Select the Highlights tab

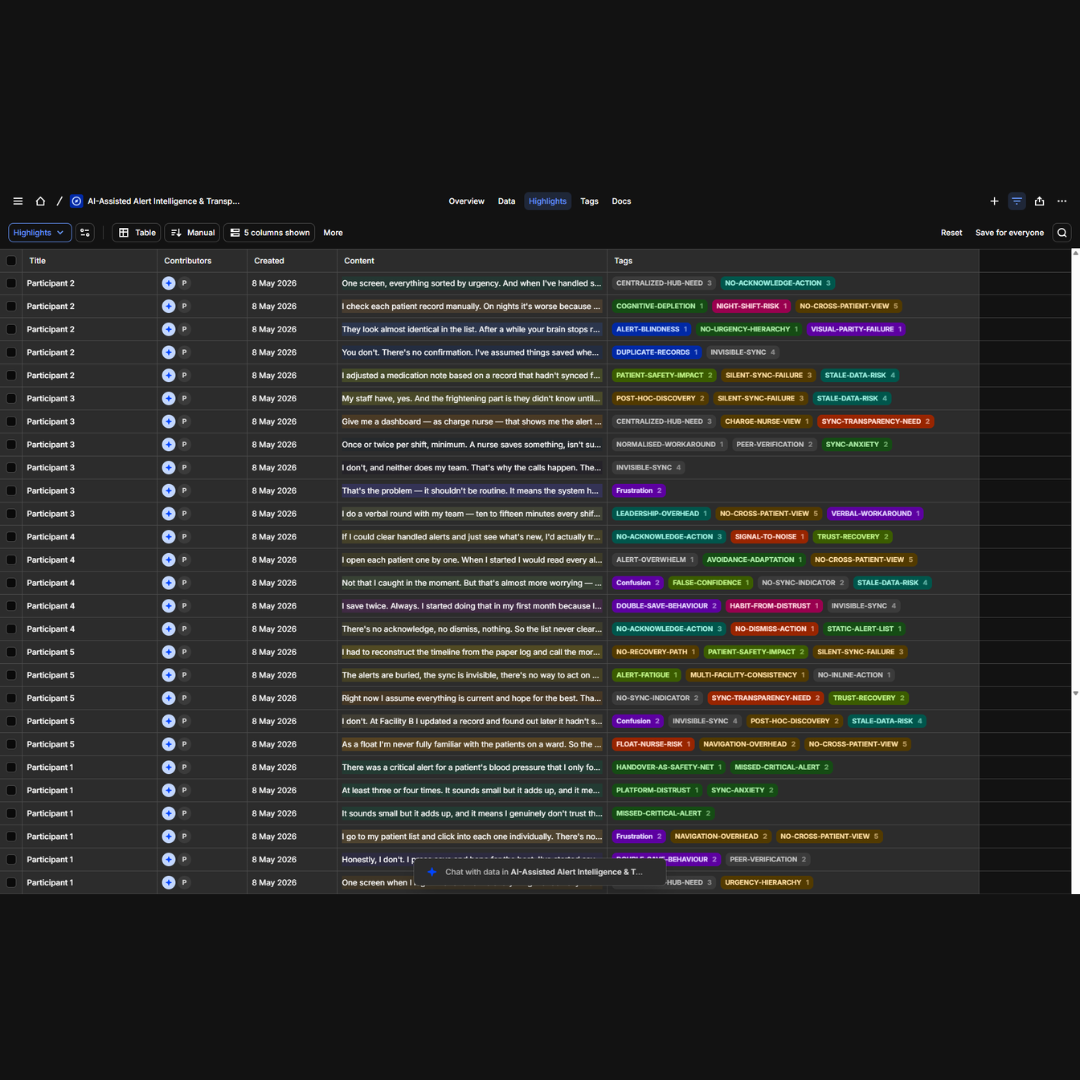tap(548, 201)
